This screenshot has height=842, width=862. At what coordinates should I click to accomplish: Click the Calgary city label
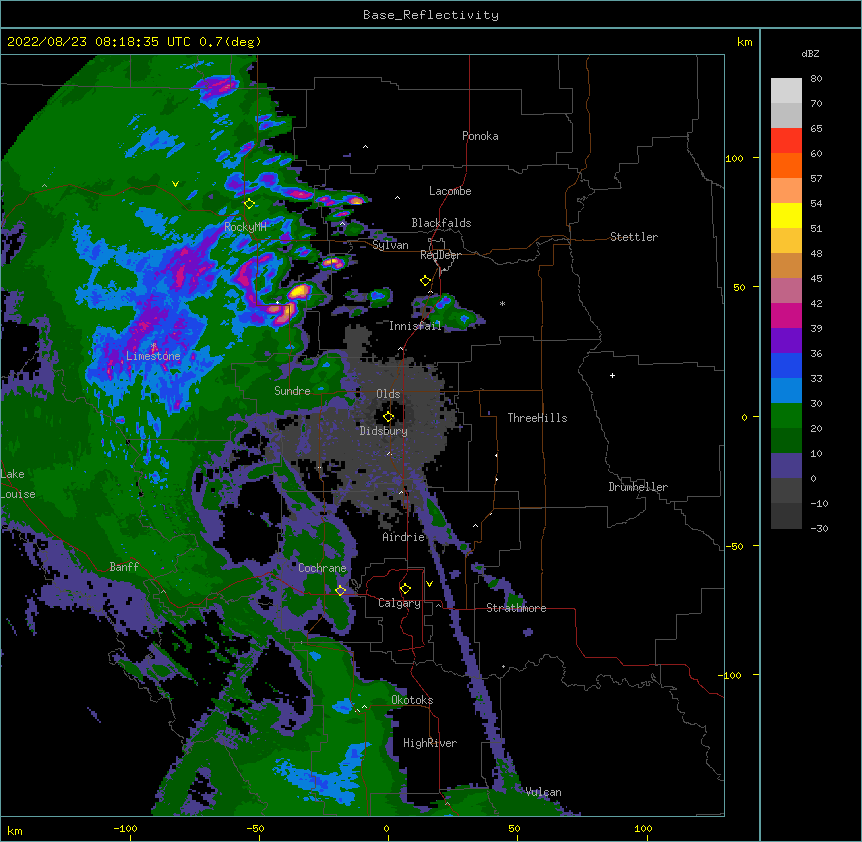(x=399, y=603)
